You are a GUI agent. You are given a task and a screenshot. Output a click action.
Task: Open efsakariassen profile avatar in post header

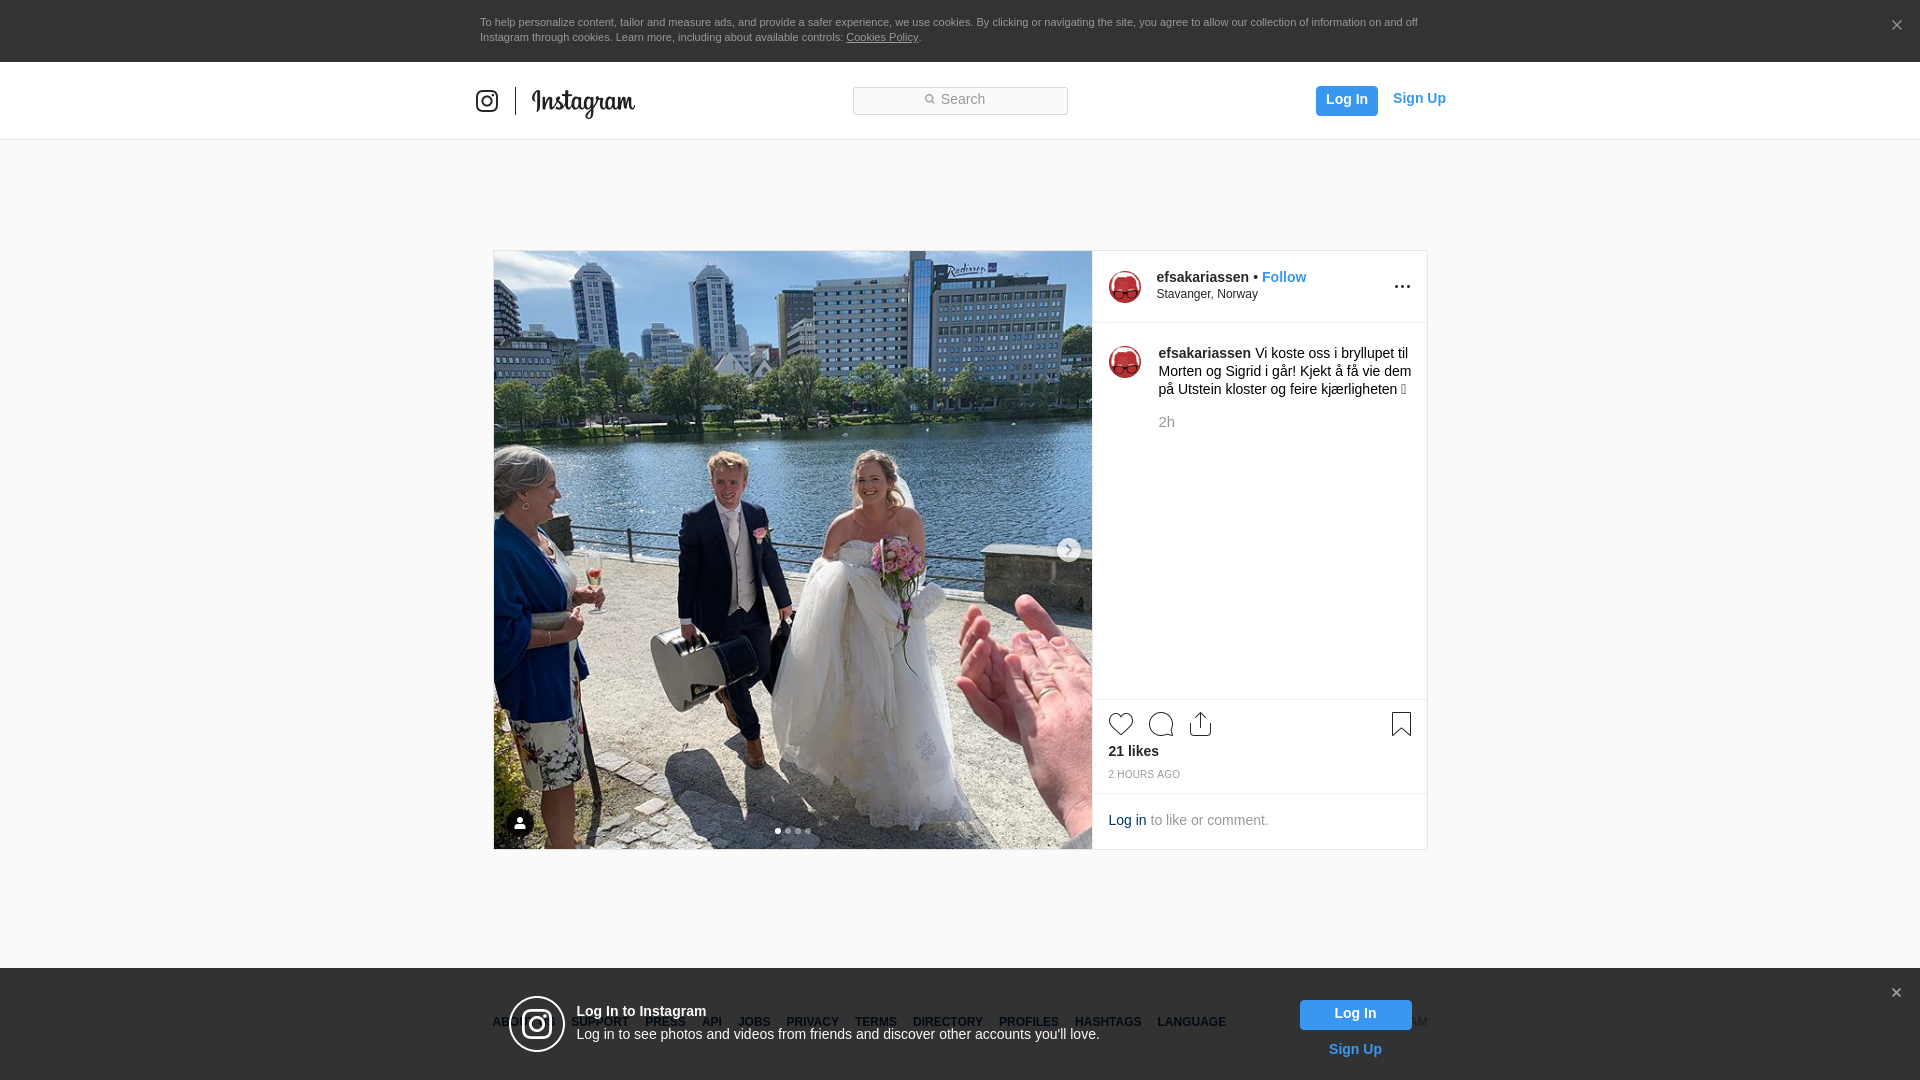tap(1125, 287)
